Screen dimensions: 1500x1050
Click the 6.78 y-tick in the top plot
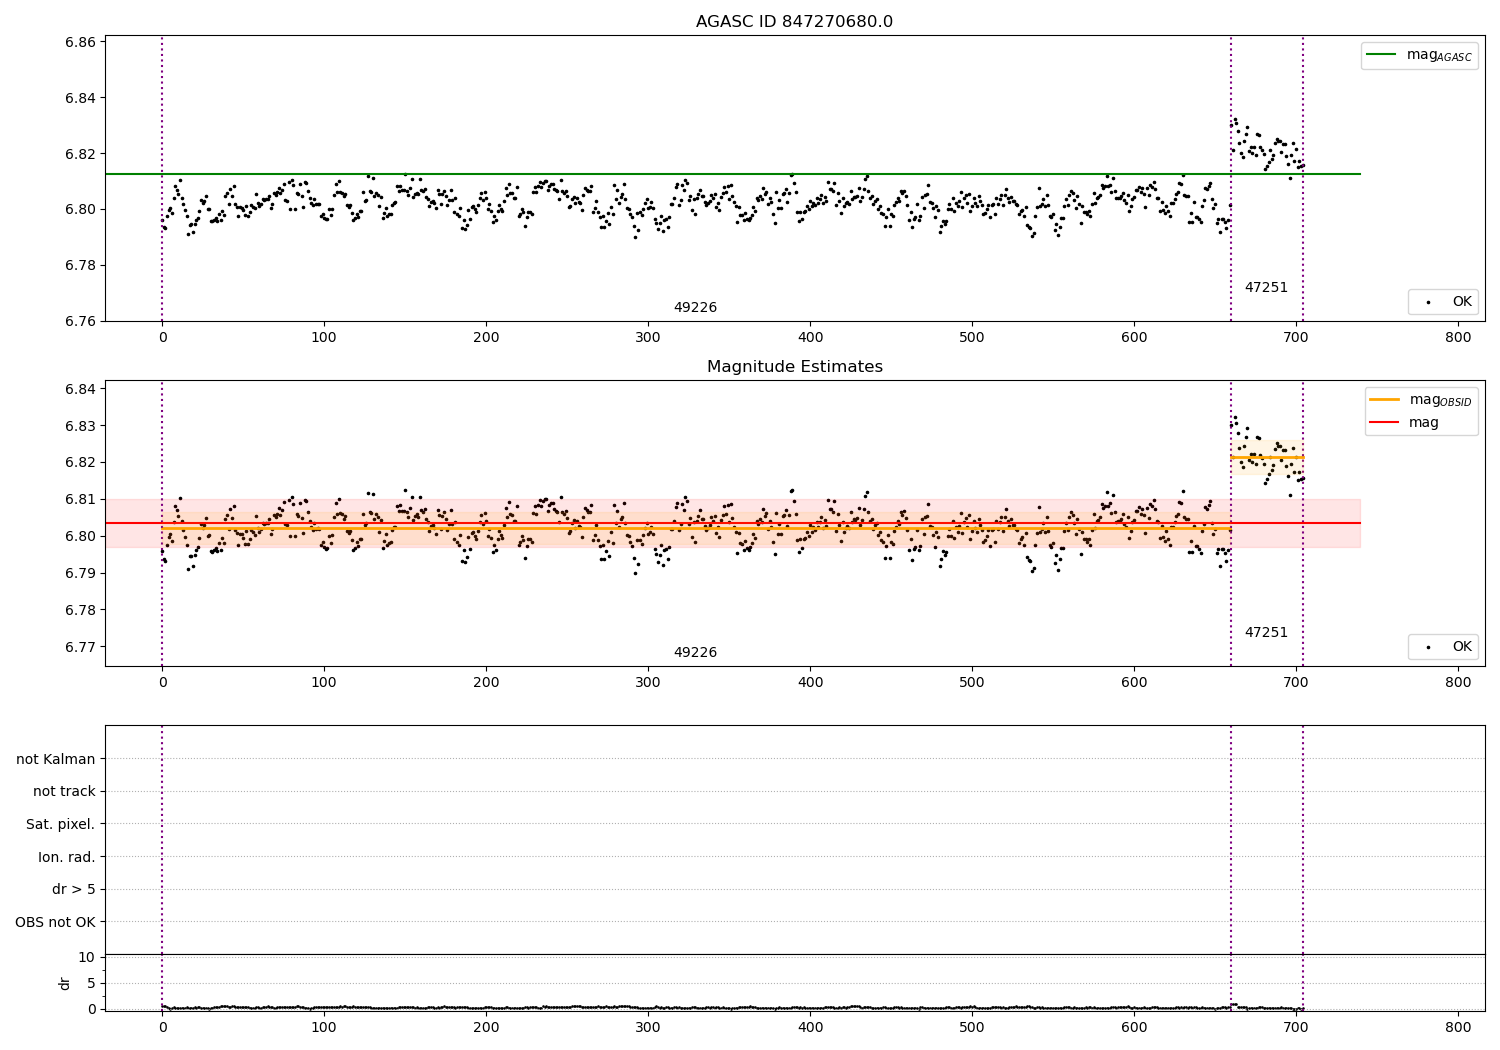tap(80, 265)
